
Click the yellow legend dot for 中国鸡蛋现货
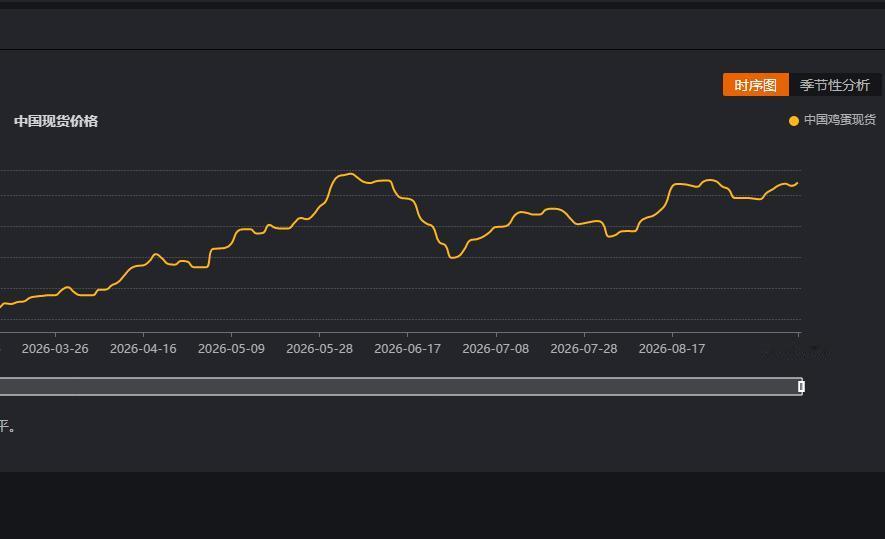[x=794, y=121]
